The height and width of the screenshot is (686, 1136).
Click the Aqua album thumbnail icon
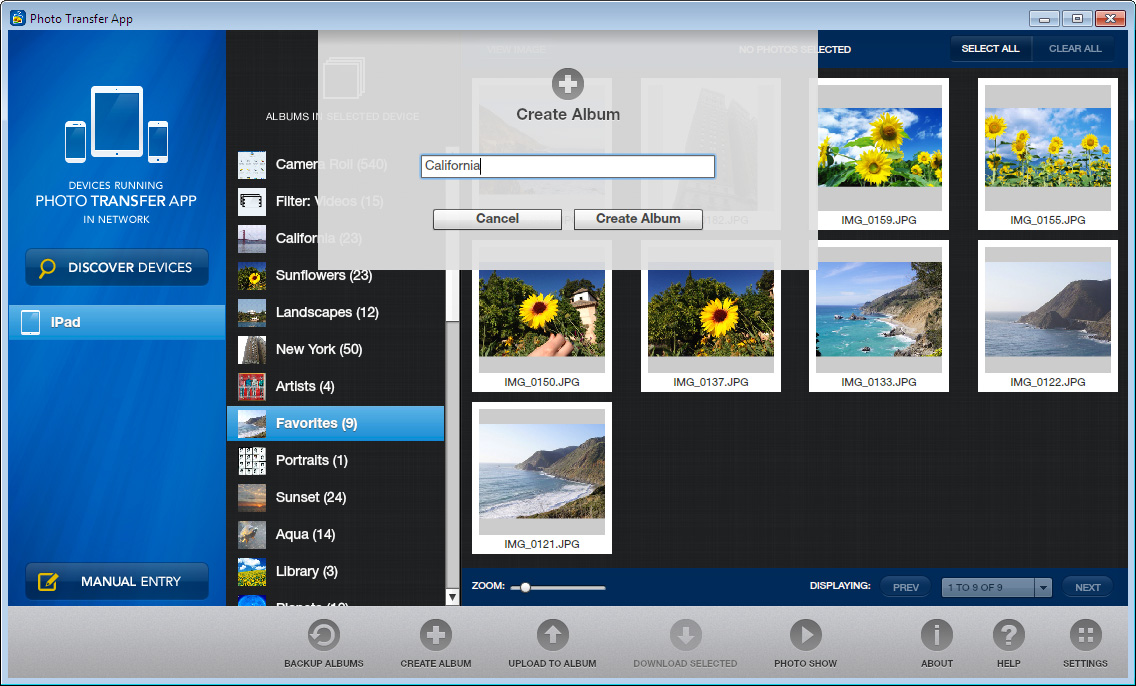point(252,535)
